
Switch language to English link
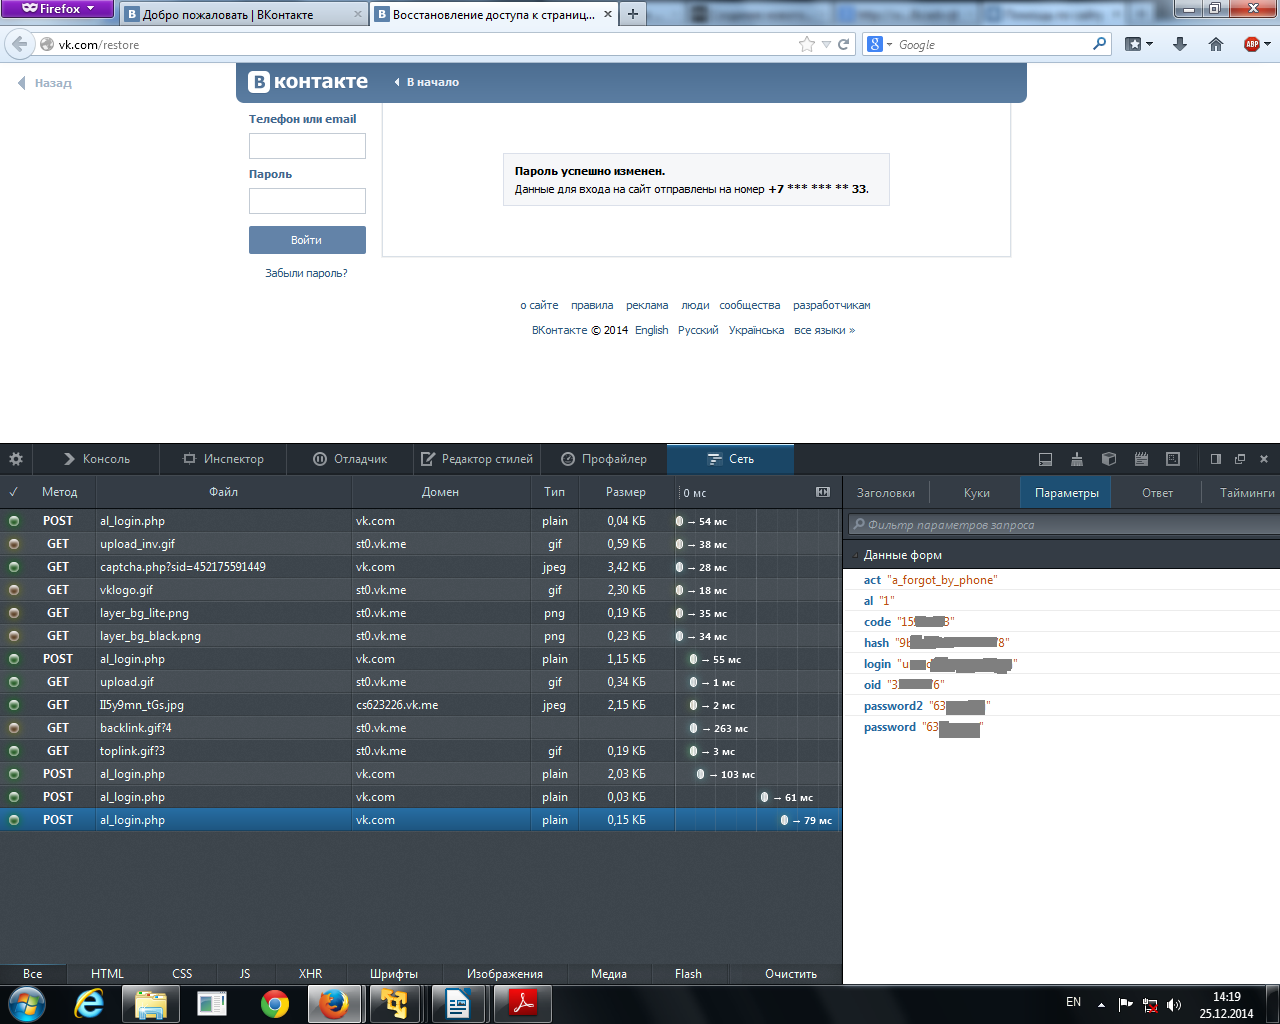pos(651,330)
